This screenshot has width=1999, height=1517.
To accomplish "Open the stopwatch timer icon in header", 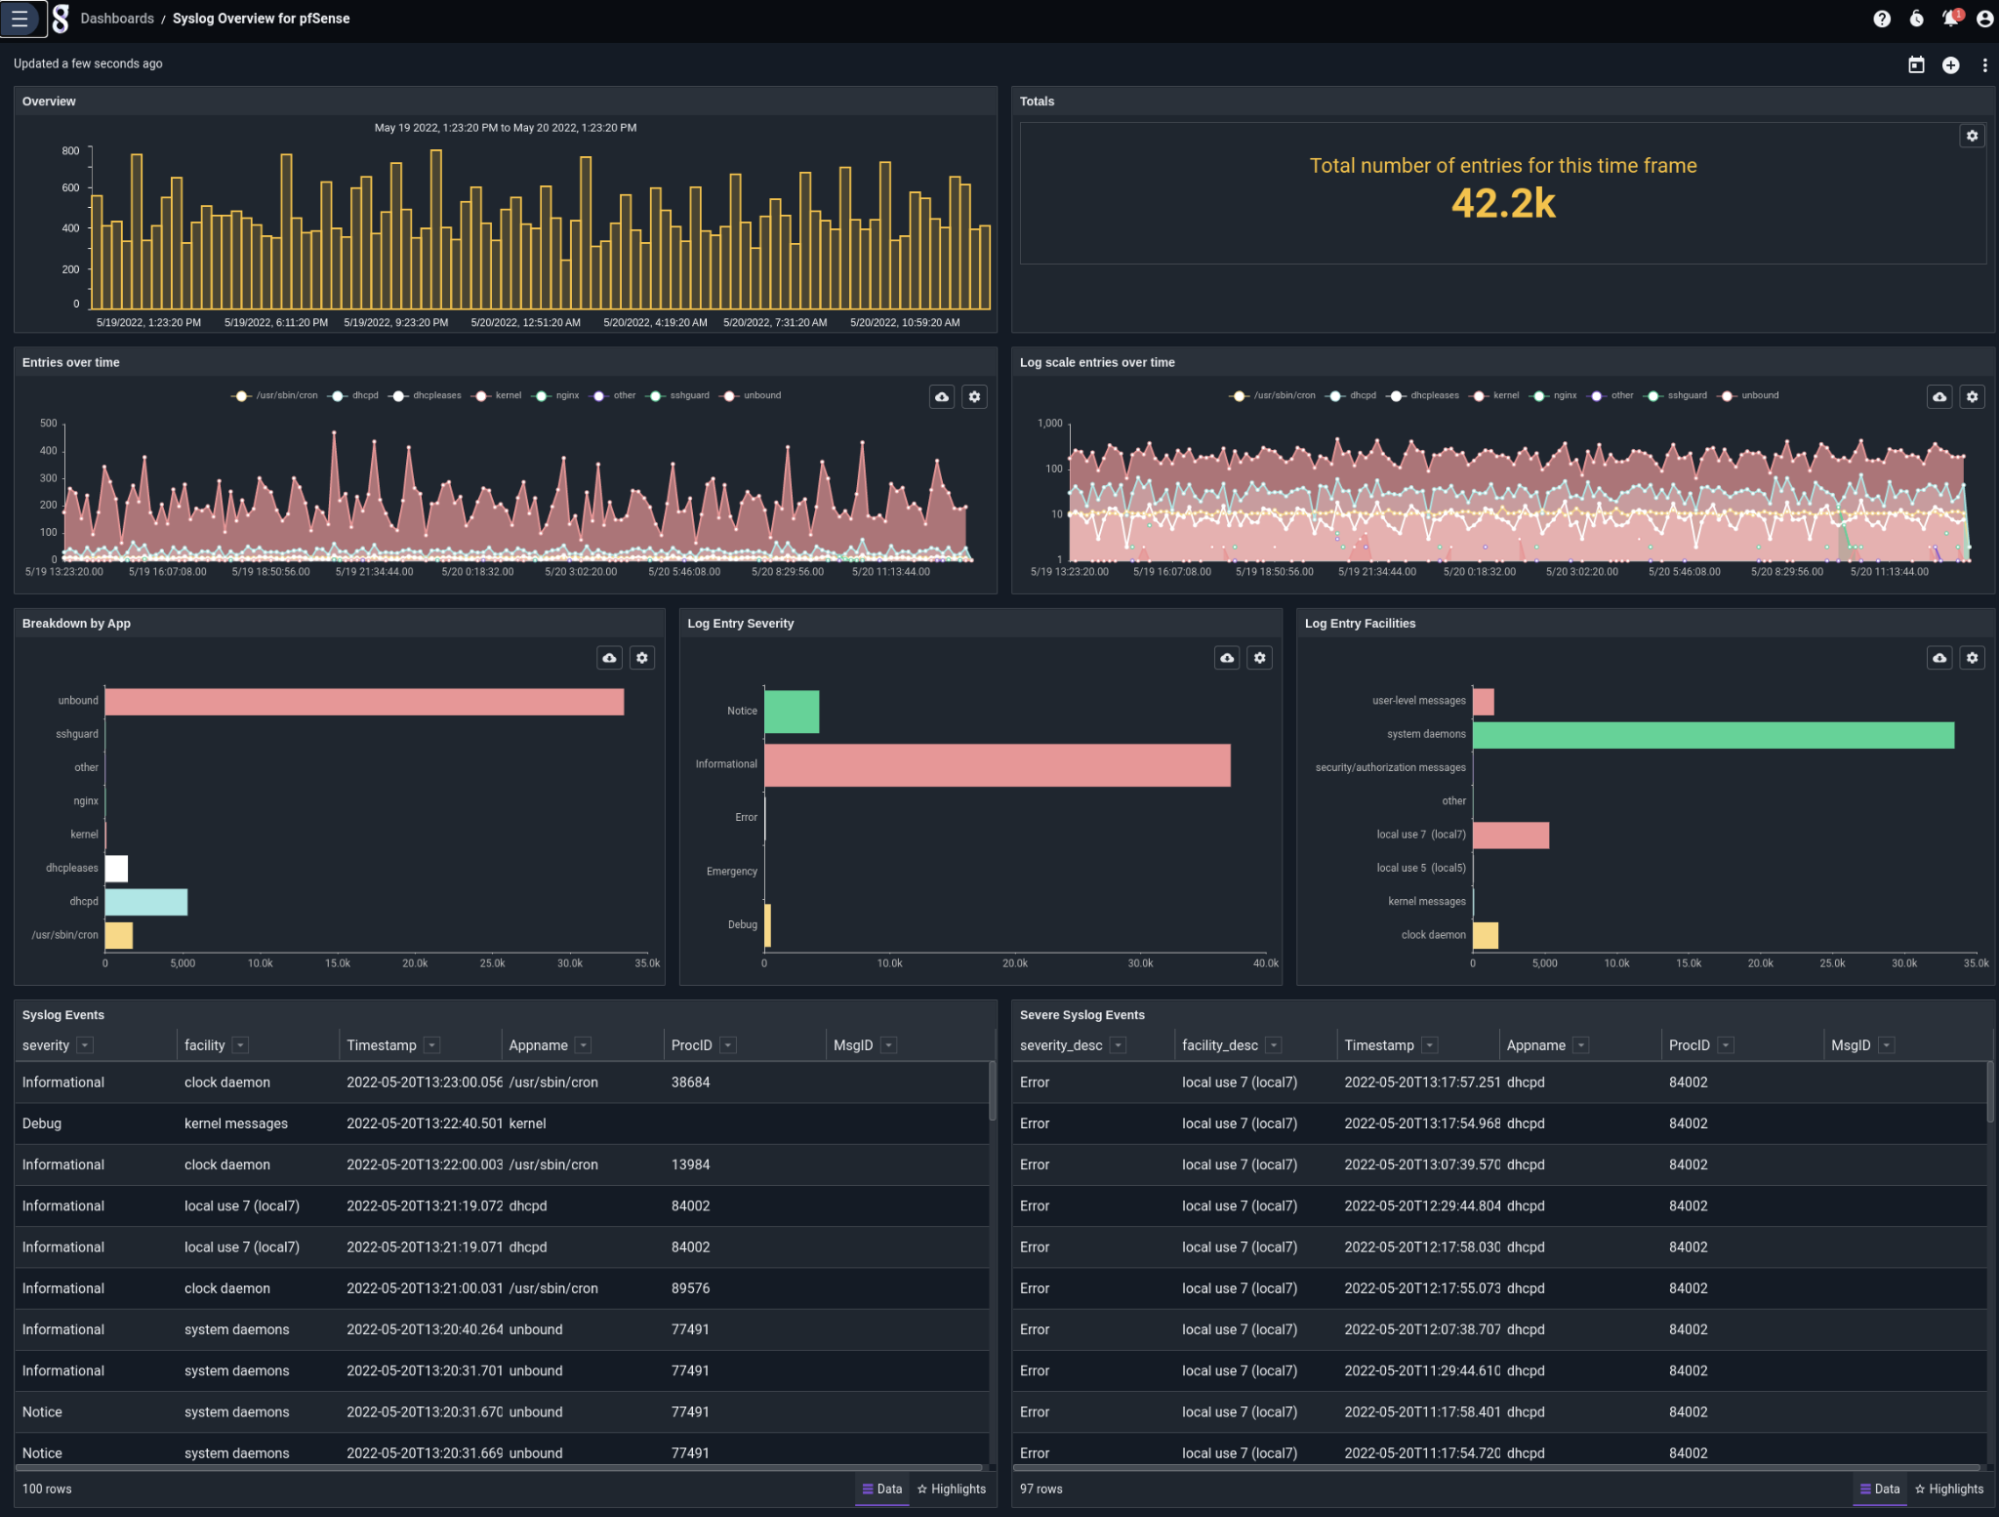I will point(1916,19).
